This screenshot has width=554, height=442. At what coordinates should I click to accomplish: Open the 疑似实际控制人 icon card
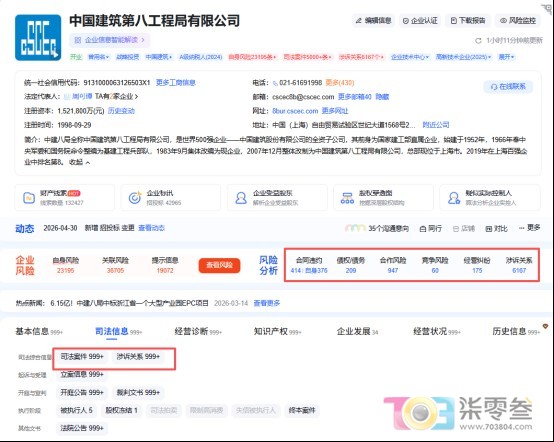point(490,198)
